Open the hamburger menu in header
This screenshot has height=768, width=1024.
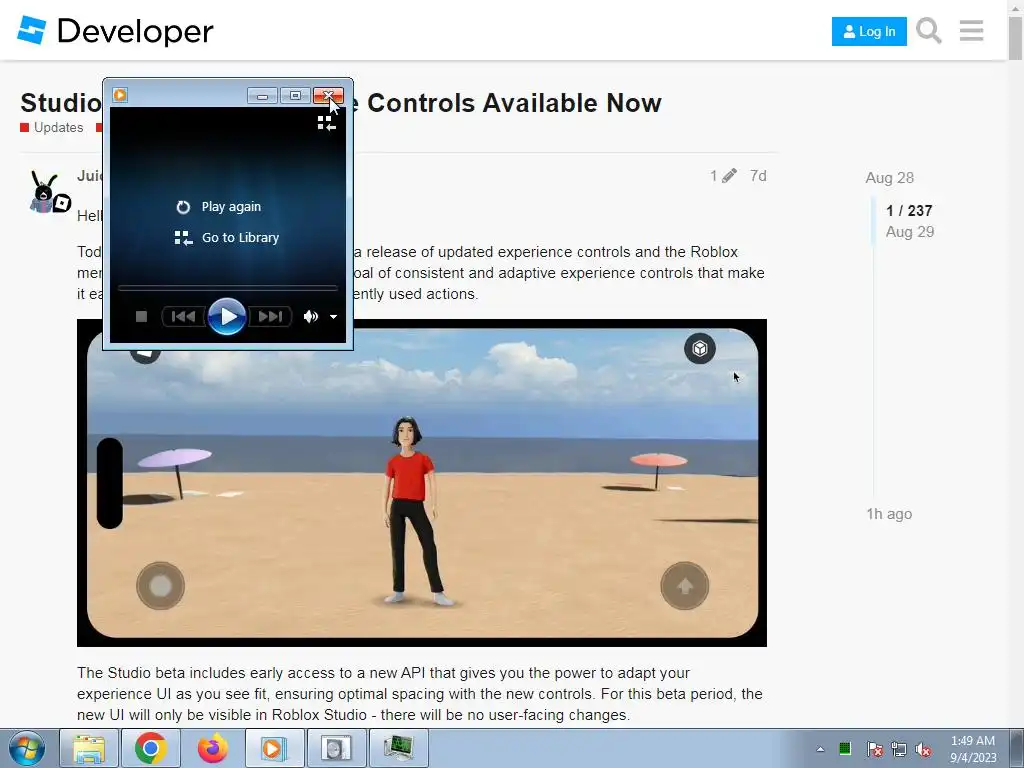click(971, 31)
